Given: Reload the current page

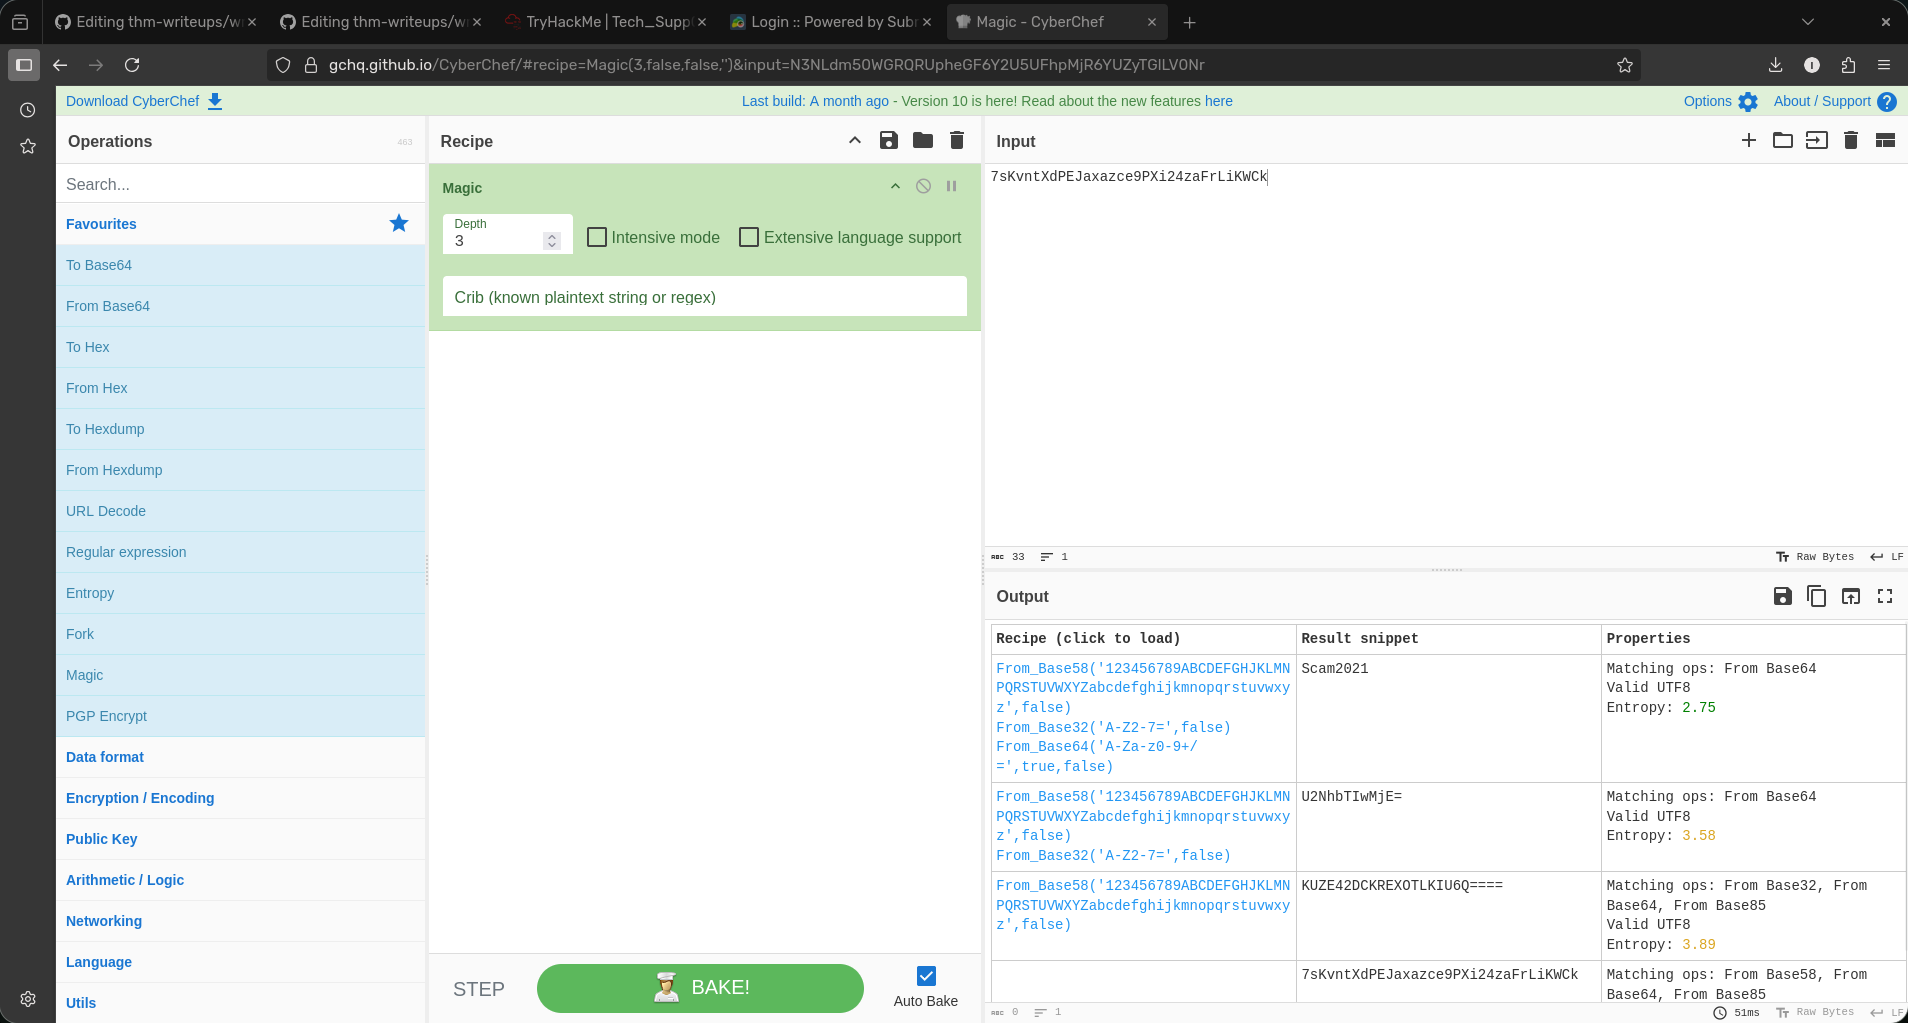Looking at the screenshot, I should pos(132,65).
